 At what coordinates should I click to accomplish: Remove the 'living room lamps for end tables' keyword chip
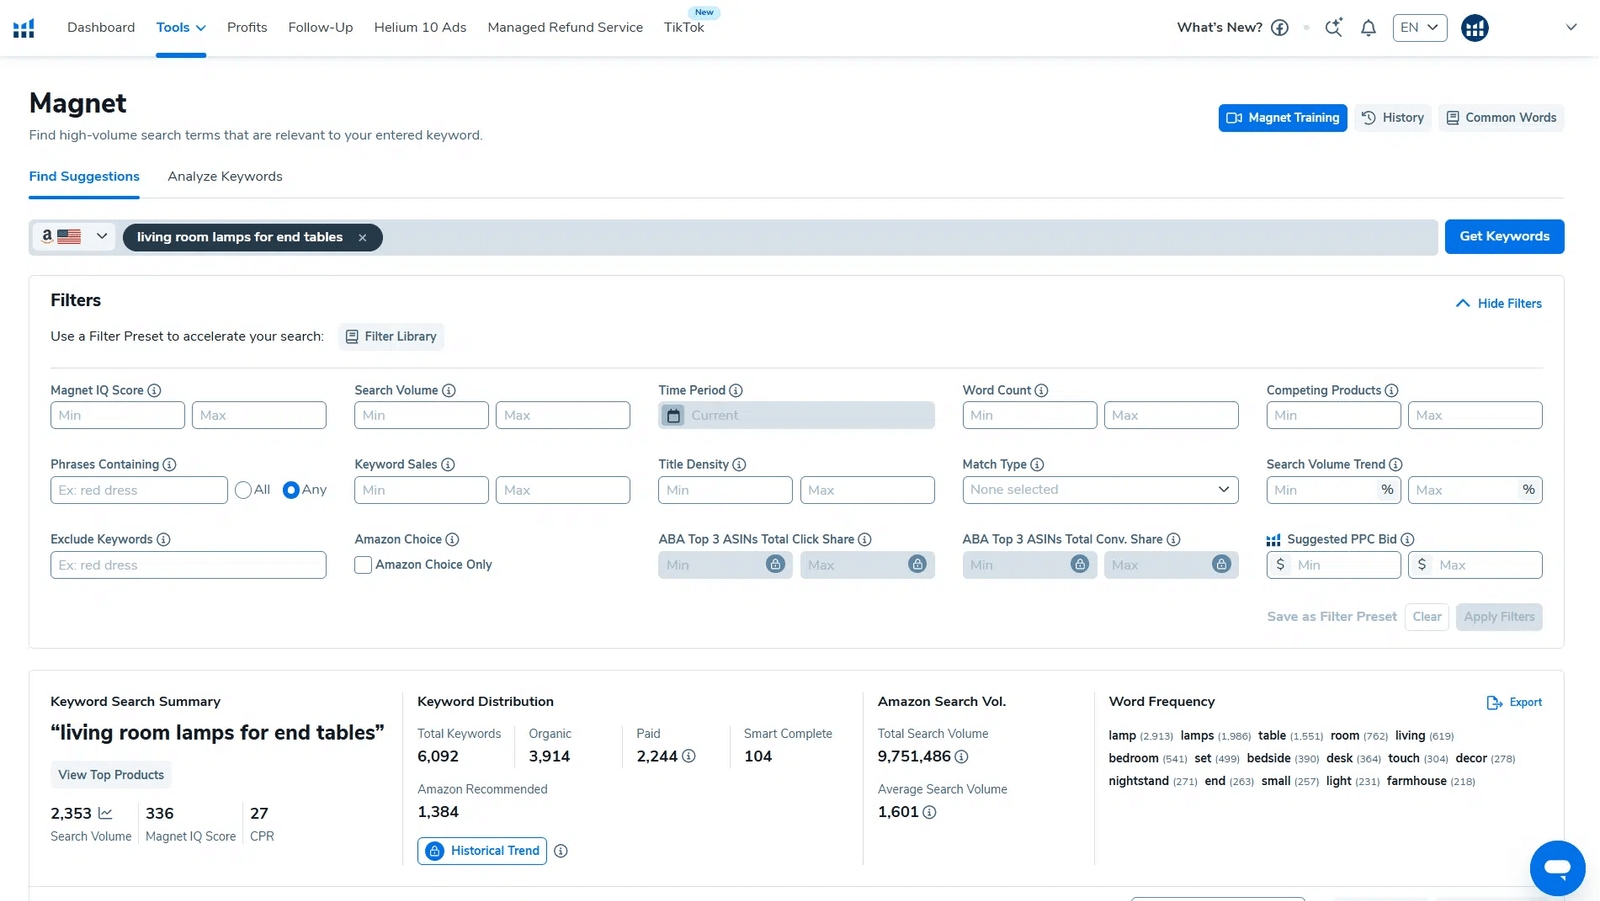tap(363, 238)
